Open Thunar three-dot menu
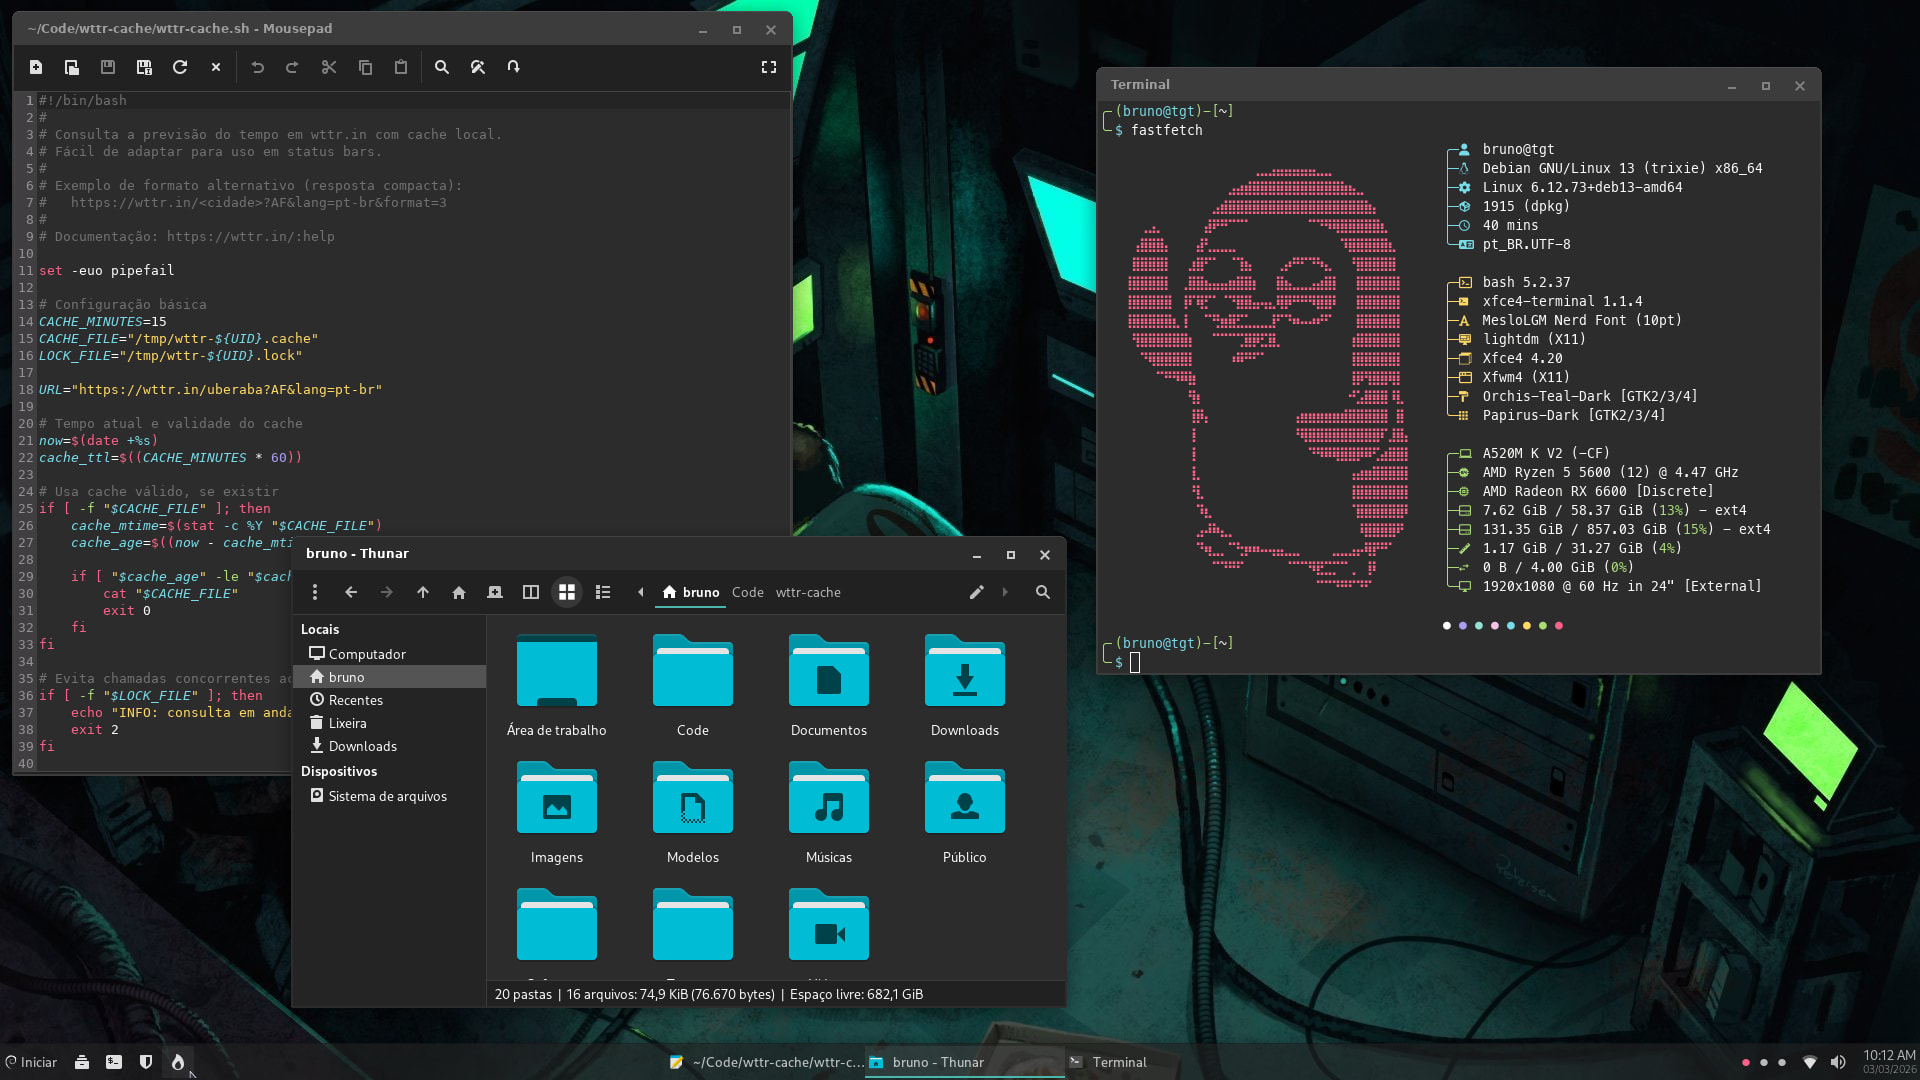The width and height of the screenshot is (1920, 1080). (x=315, y=592)
